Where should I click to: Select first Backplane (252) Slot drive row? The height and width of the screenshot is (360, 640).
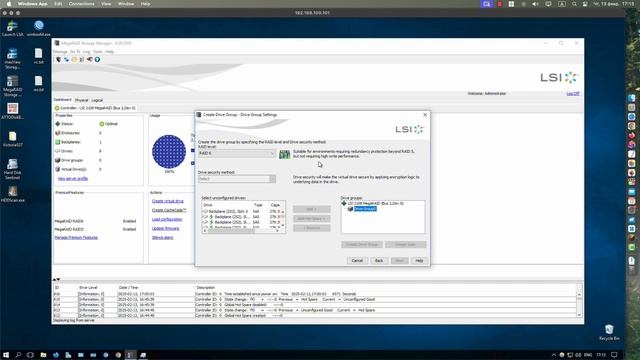tap(243, 211)
